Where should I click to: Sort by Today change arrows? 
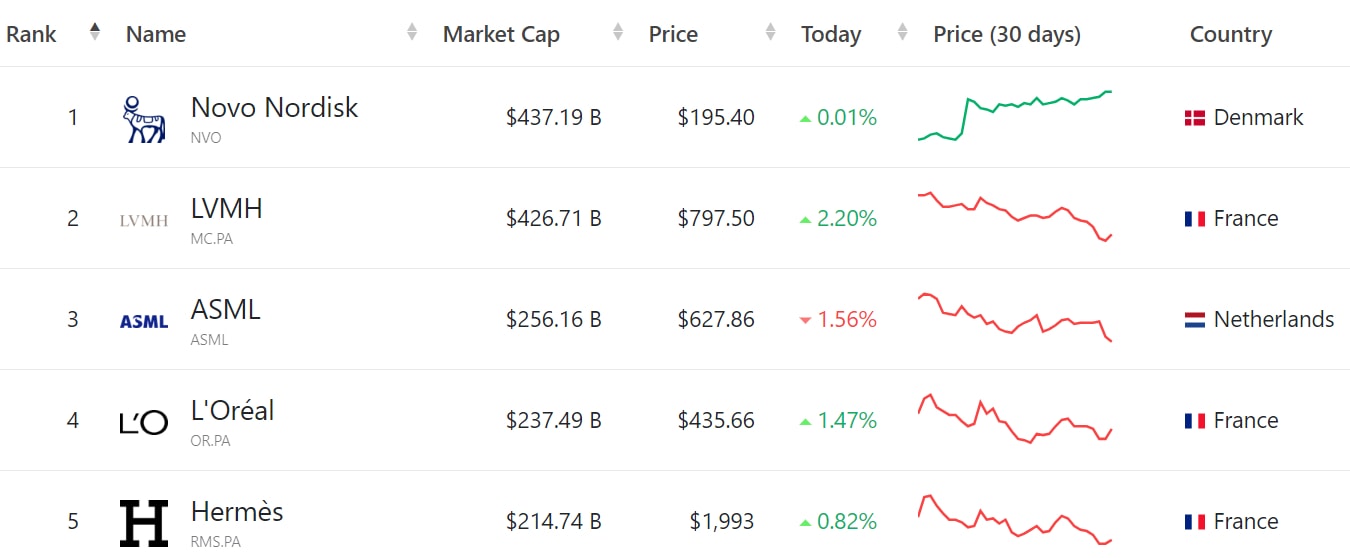coord(903,32)
